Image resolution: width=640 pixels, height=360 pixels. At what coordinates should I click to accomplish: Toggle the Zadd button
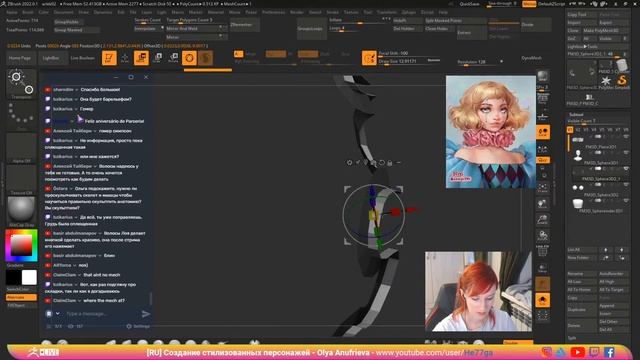point(308,54)
